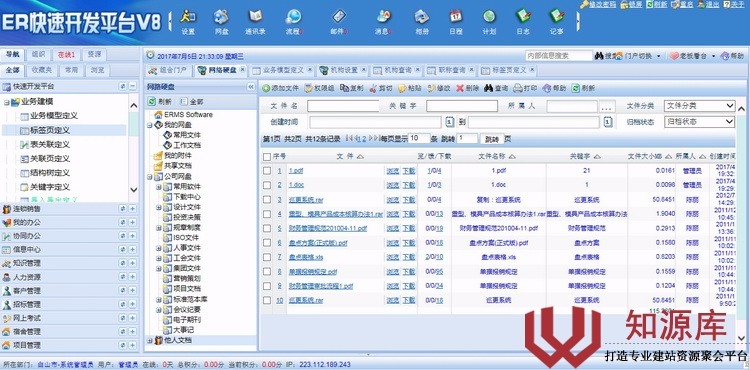This screenshot has height=370, width=750.
Task: Click the red 删除 delete toolbar button
Action: coord(468,88)
